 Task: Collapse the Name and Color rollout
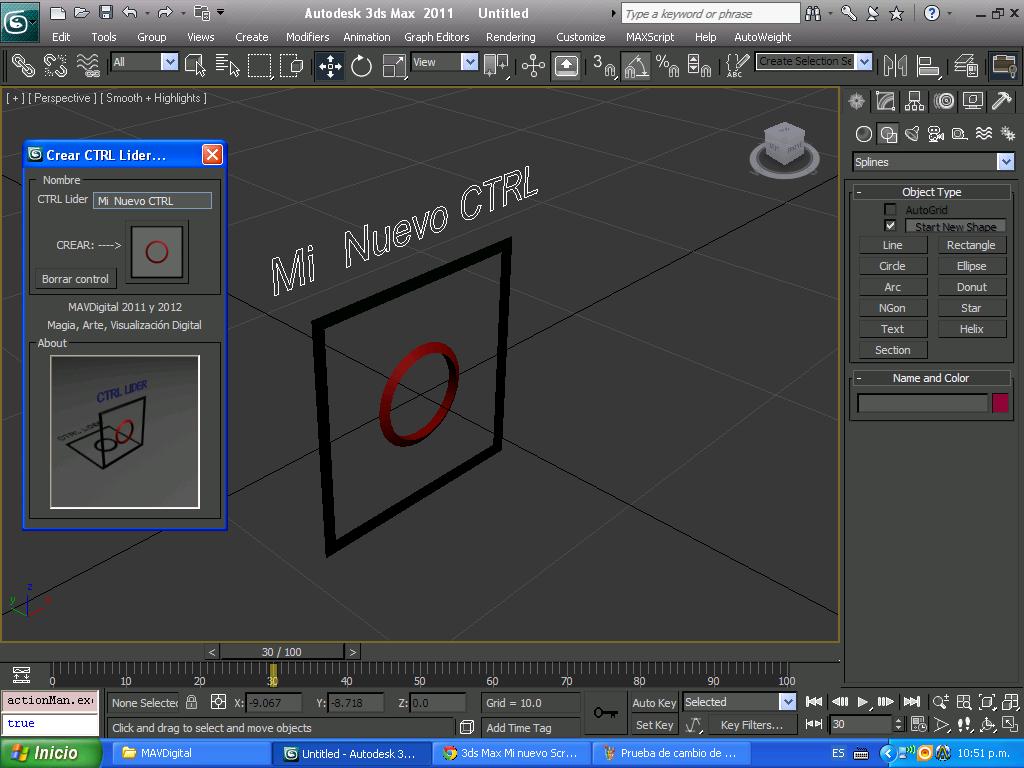point(931,378)
